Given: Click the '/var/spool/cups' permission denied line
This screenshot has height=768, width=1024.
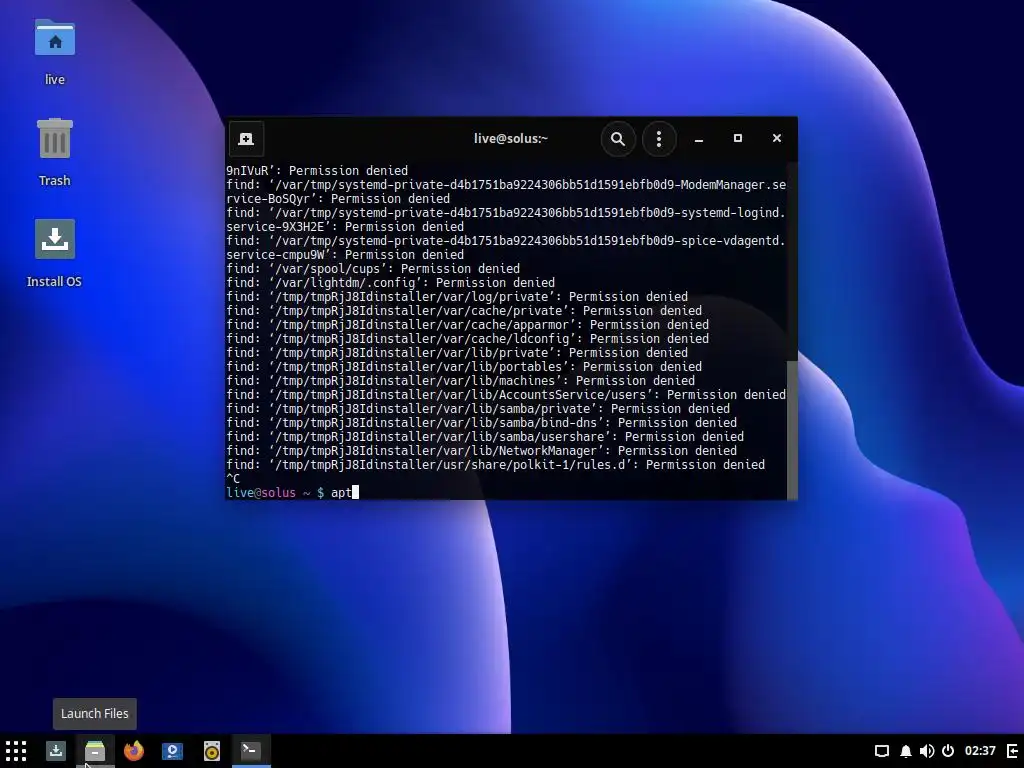Looking at the screenshot, I should coord(373,268).
